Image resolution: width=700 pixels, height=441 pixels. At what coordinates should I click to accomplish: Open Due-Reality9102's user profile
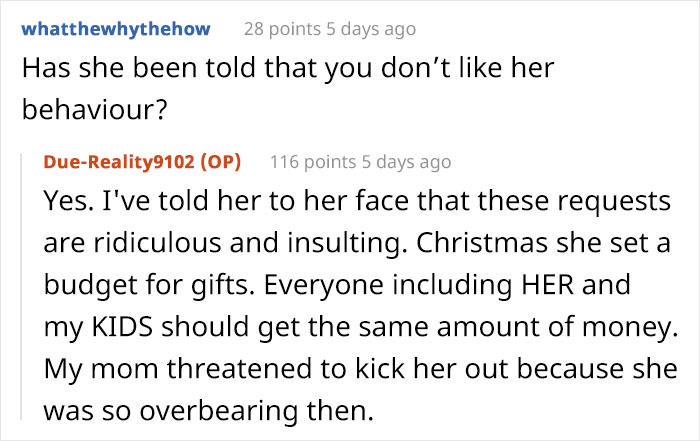tap(119, 161)
